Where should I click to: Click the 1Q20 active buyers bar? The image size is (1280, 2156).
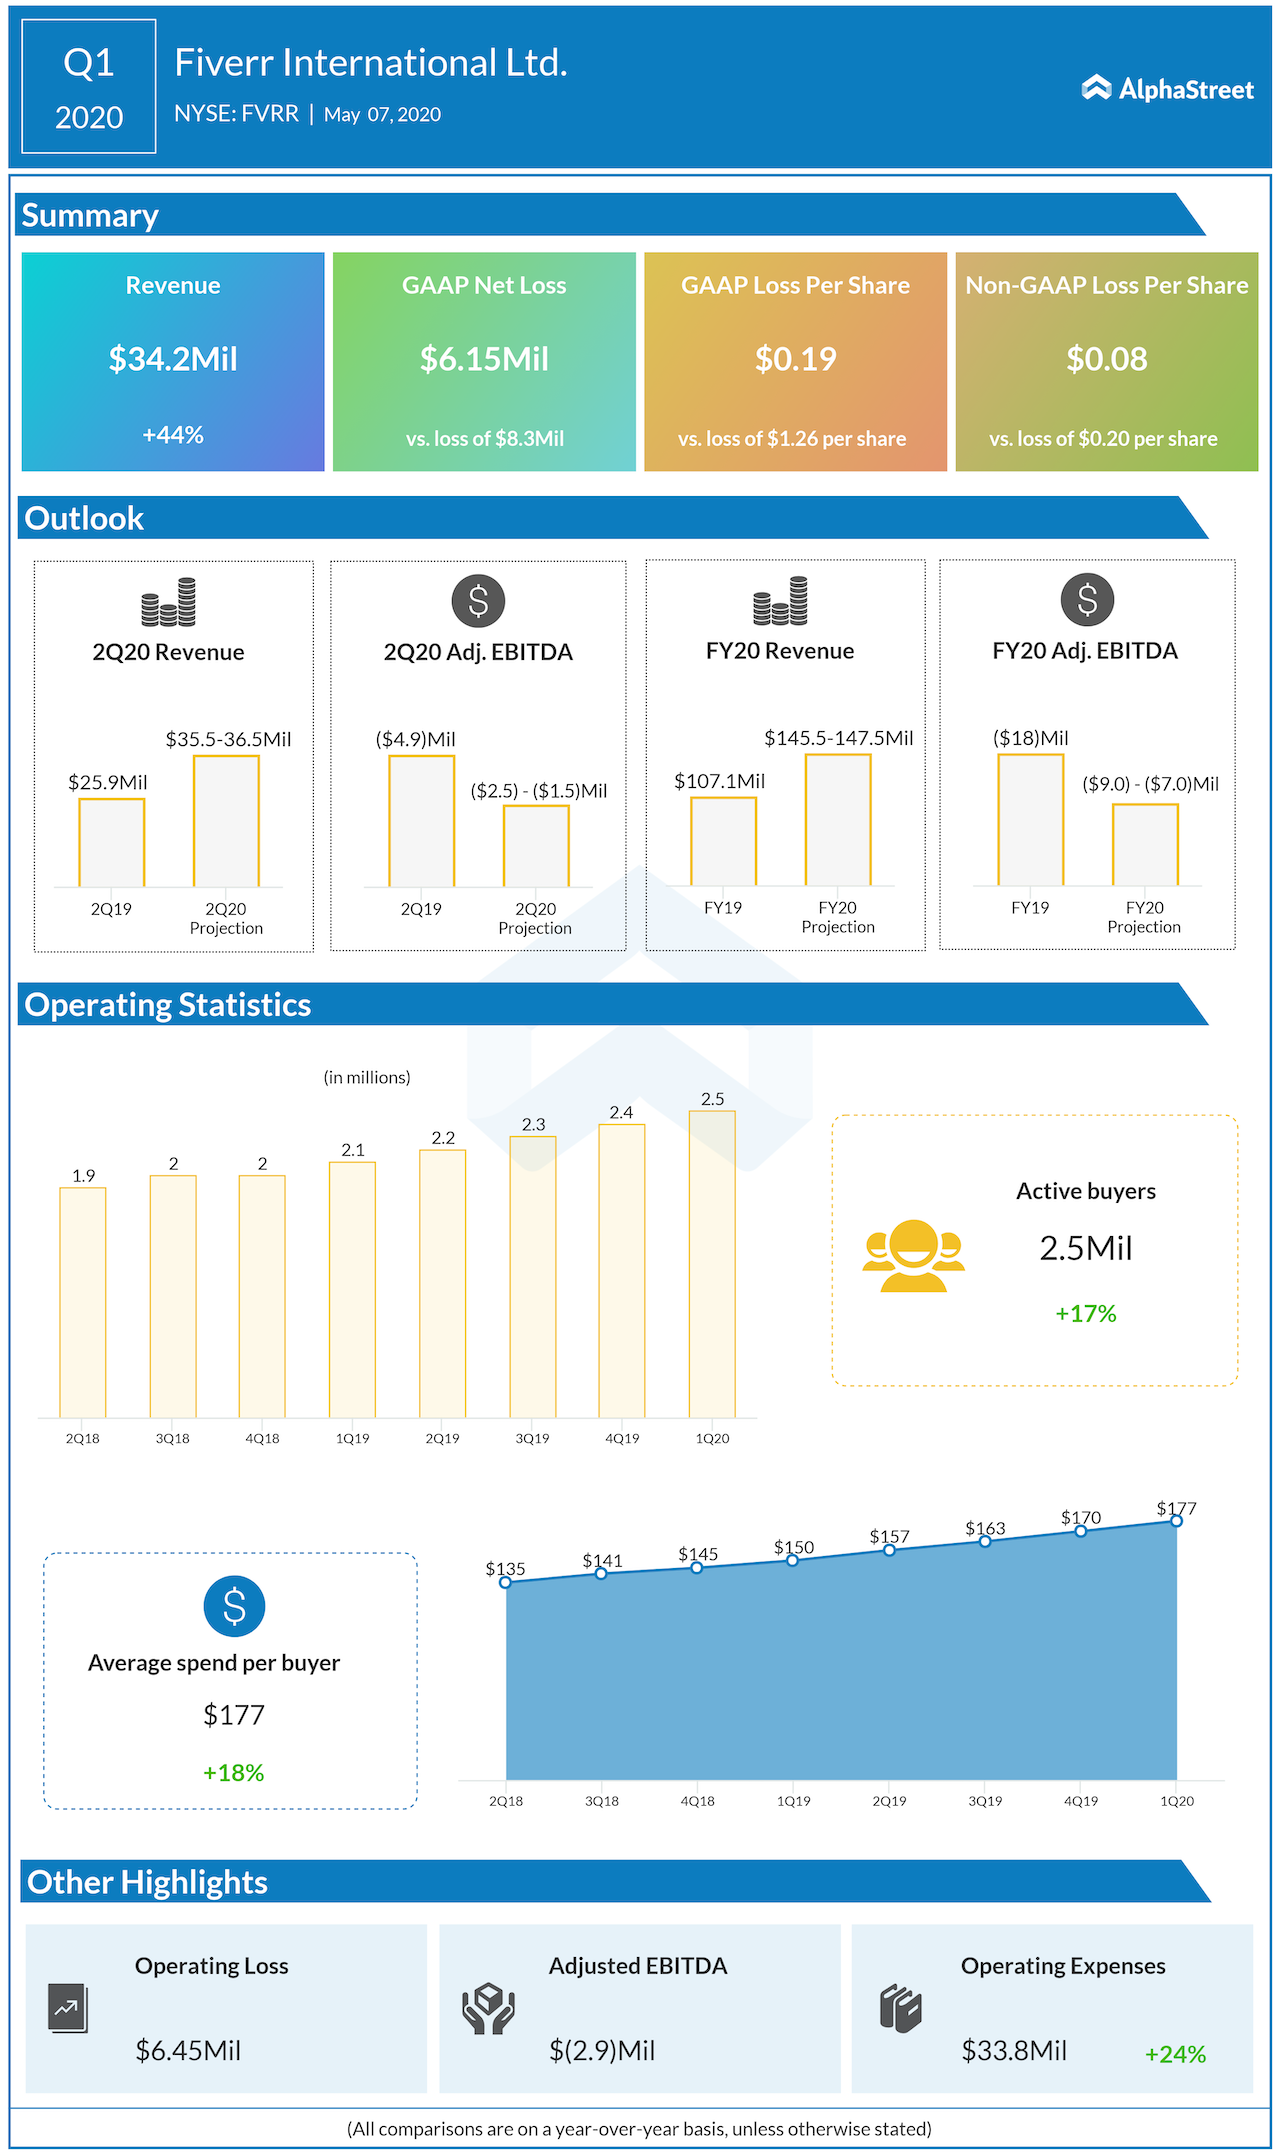(x=712, y=1264)
